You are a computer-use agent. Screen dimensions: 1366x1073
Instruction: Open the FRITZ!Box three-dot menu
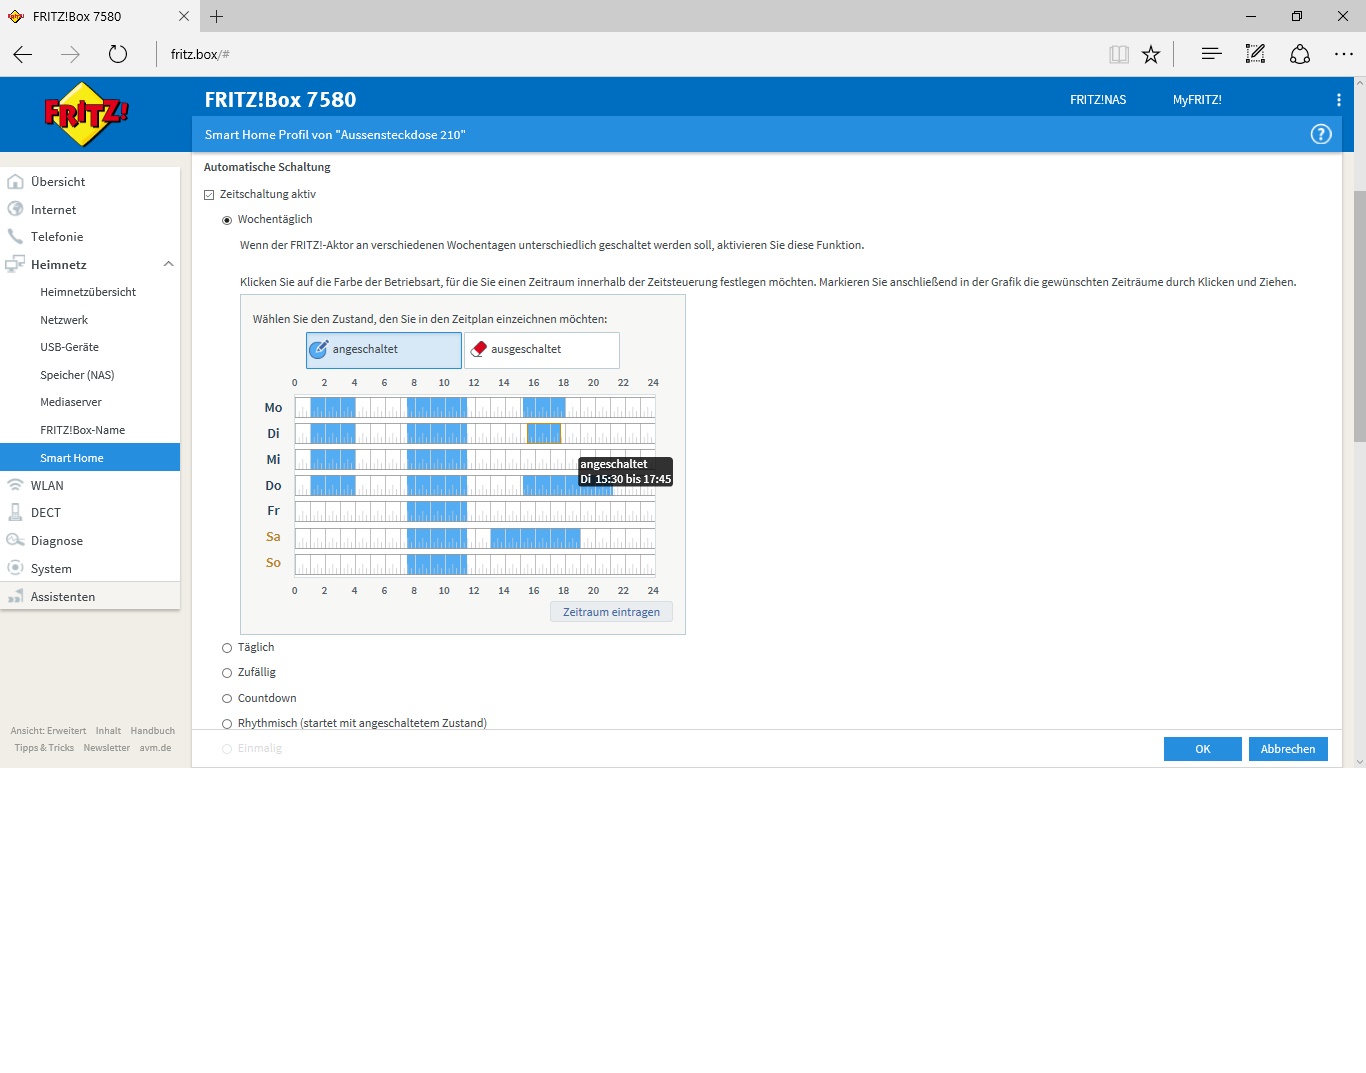point(1338,100)
